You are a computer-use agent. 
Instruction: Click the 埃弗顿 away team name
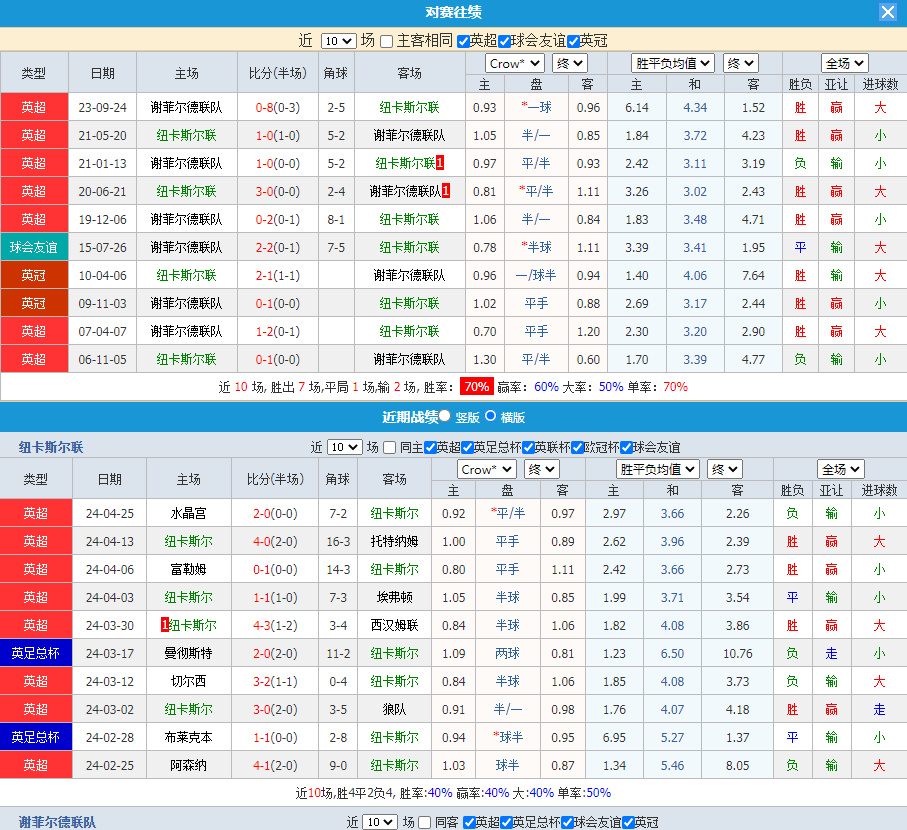point(394,597)
